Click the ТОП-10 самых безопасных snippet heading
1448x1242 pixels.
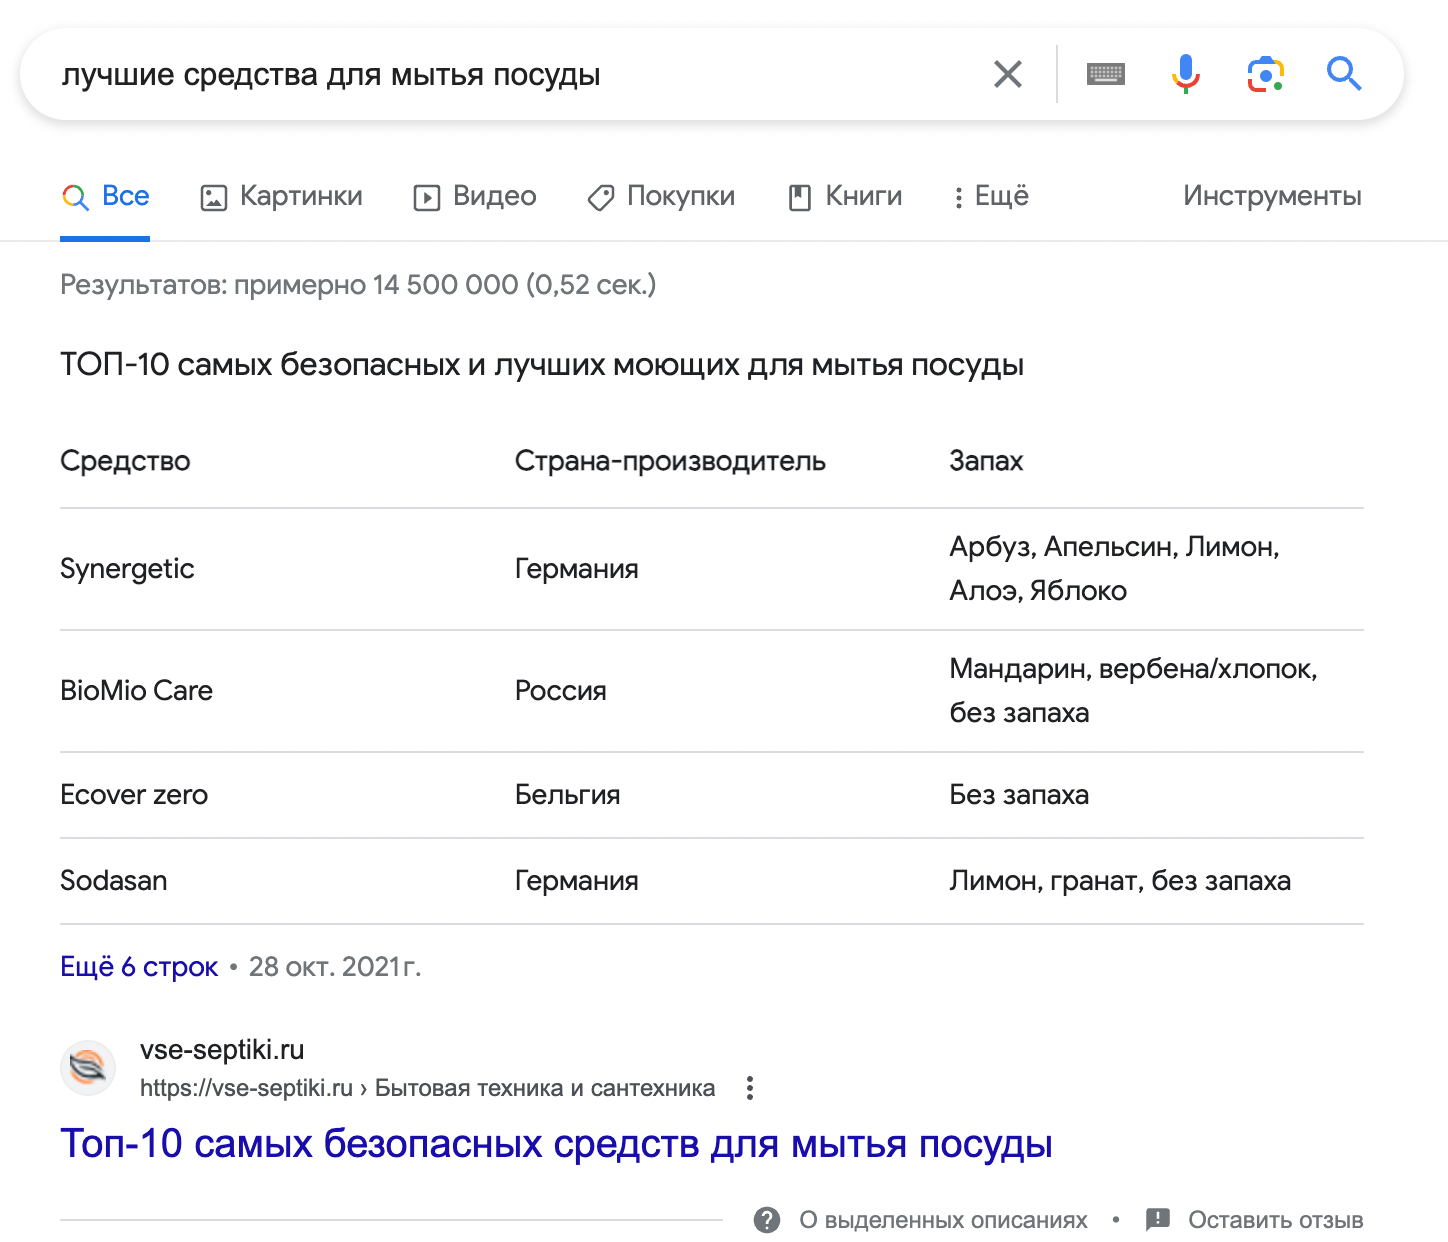[x=542, y=365]
